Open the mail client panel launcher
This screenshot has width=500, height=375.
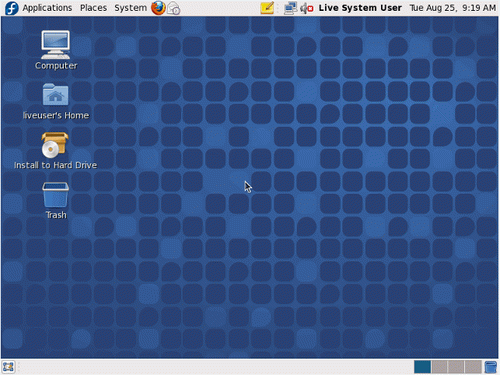pyautogui.click(x=174, y=8)
